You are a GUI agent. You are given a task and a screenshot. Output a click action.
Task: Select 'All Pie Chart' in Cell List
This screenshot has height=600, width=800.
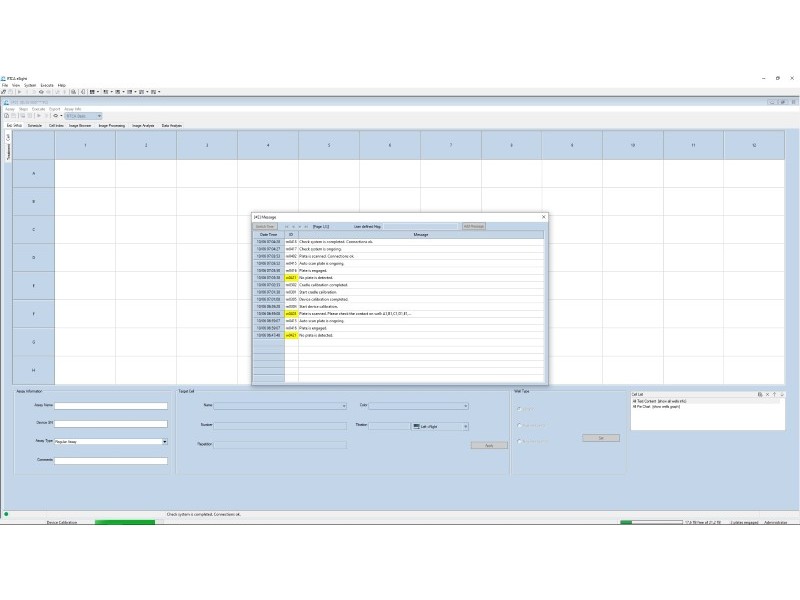pos(656,407)
